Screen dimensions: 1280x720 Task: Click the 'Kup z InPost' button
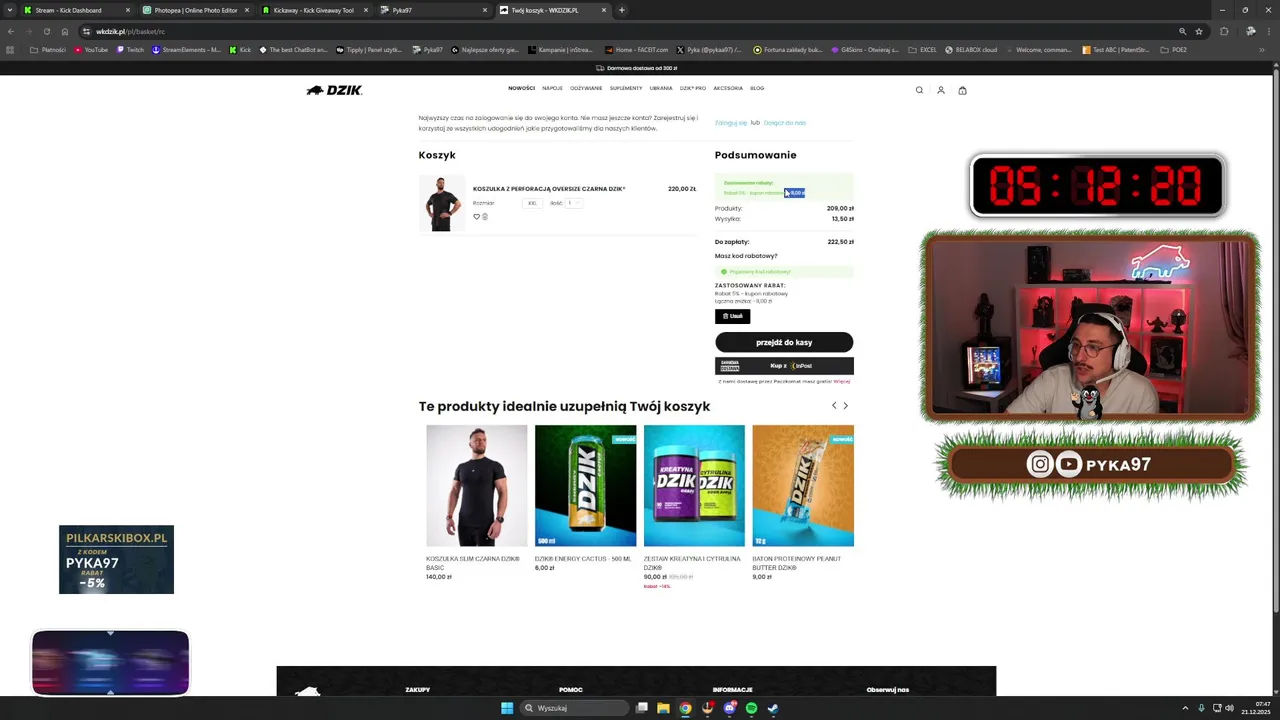784,366
